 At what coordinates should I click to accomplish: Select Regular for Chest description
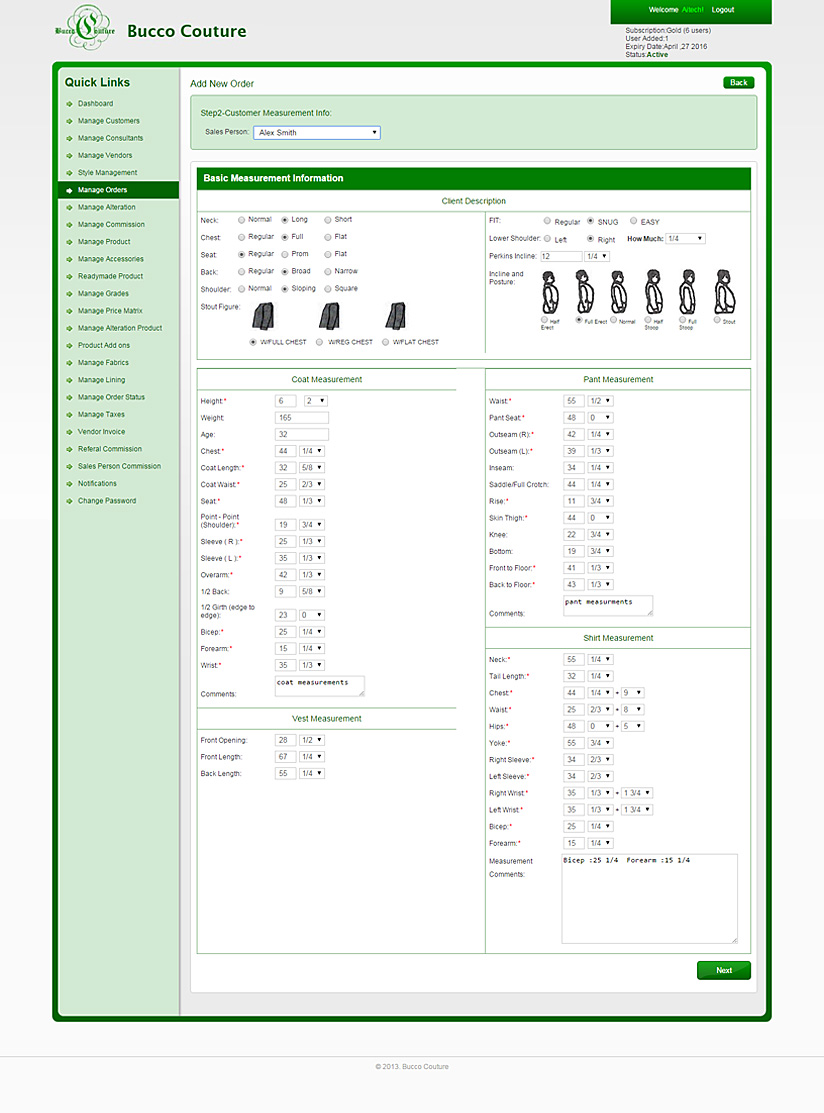pos(241,237)
